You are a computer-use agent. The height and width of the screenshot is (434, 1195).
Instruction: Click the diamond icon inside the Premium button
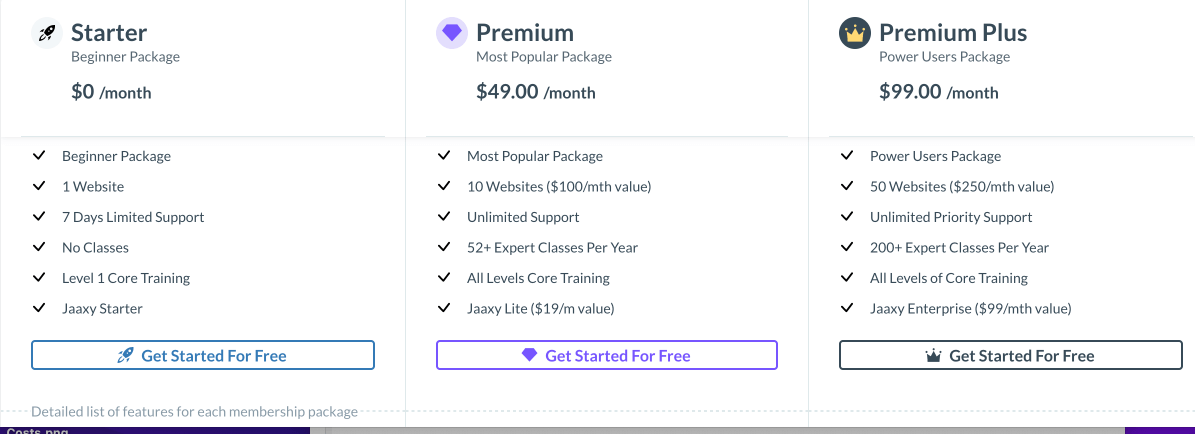coord(530,355)
